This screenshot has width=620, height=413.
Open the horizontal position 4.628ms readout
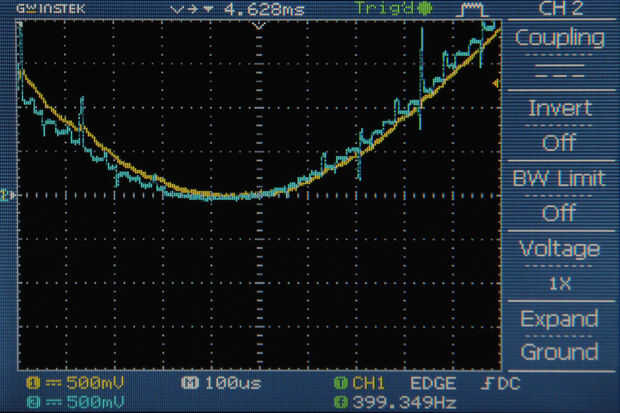(x=264, y=9)
